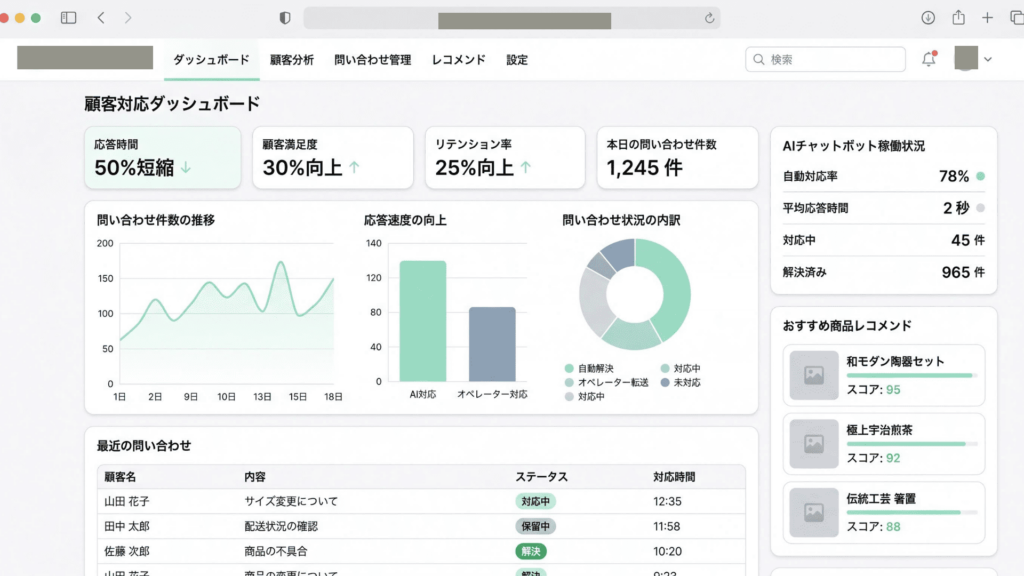Viewport: 1024px width, 576px height.
Task: Reload the page with the refresh icon
Action: [709, 18]
